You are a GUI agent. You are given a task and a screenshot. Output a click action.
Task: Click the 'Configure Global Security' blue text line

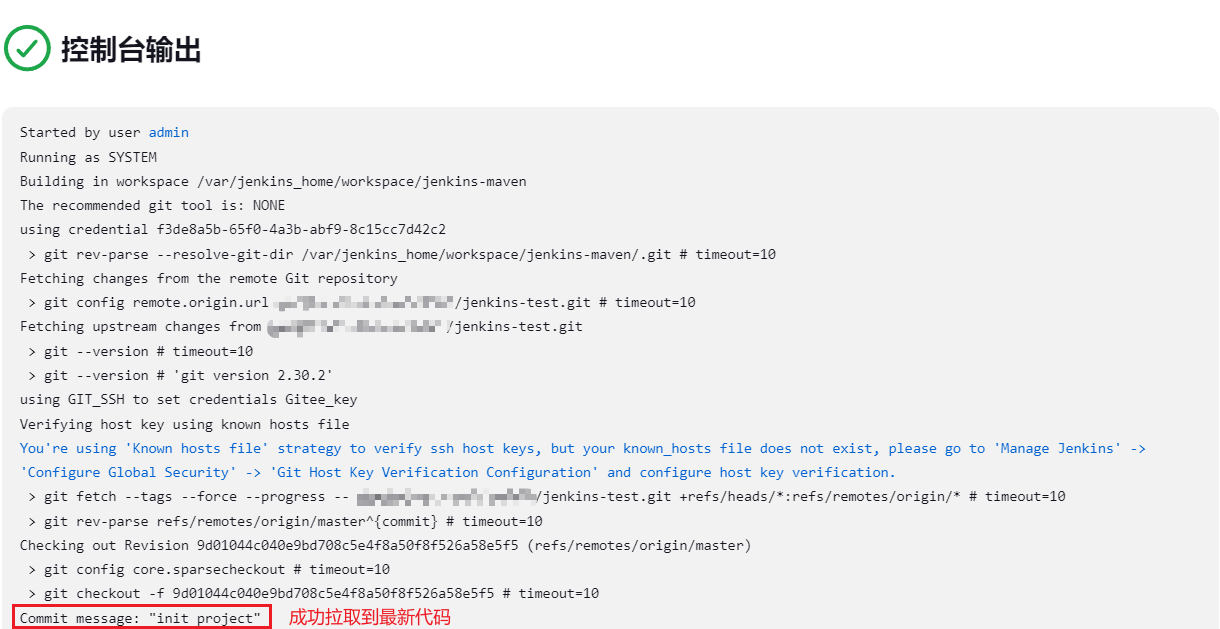[x=458, y=473]
